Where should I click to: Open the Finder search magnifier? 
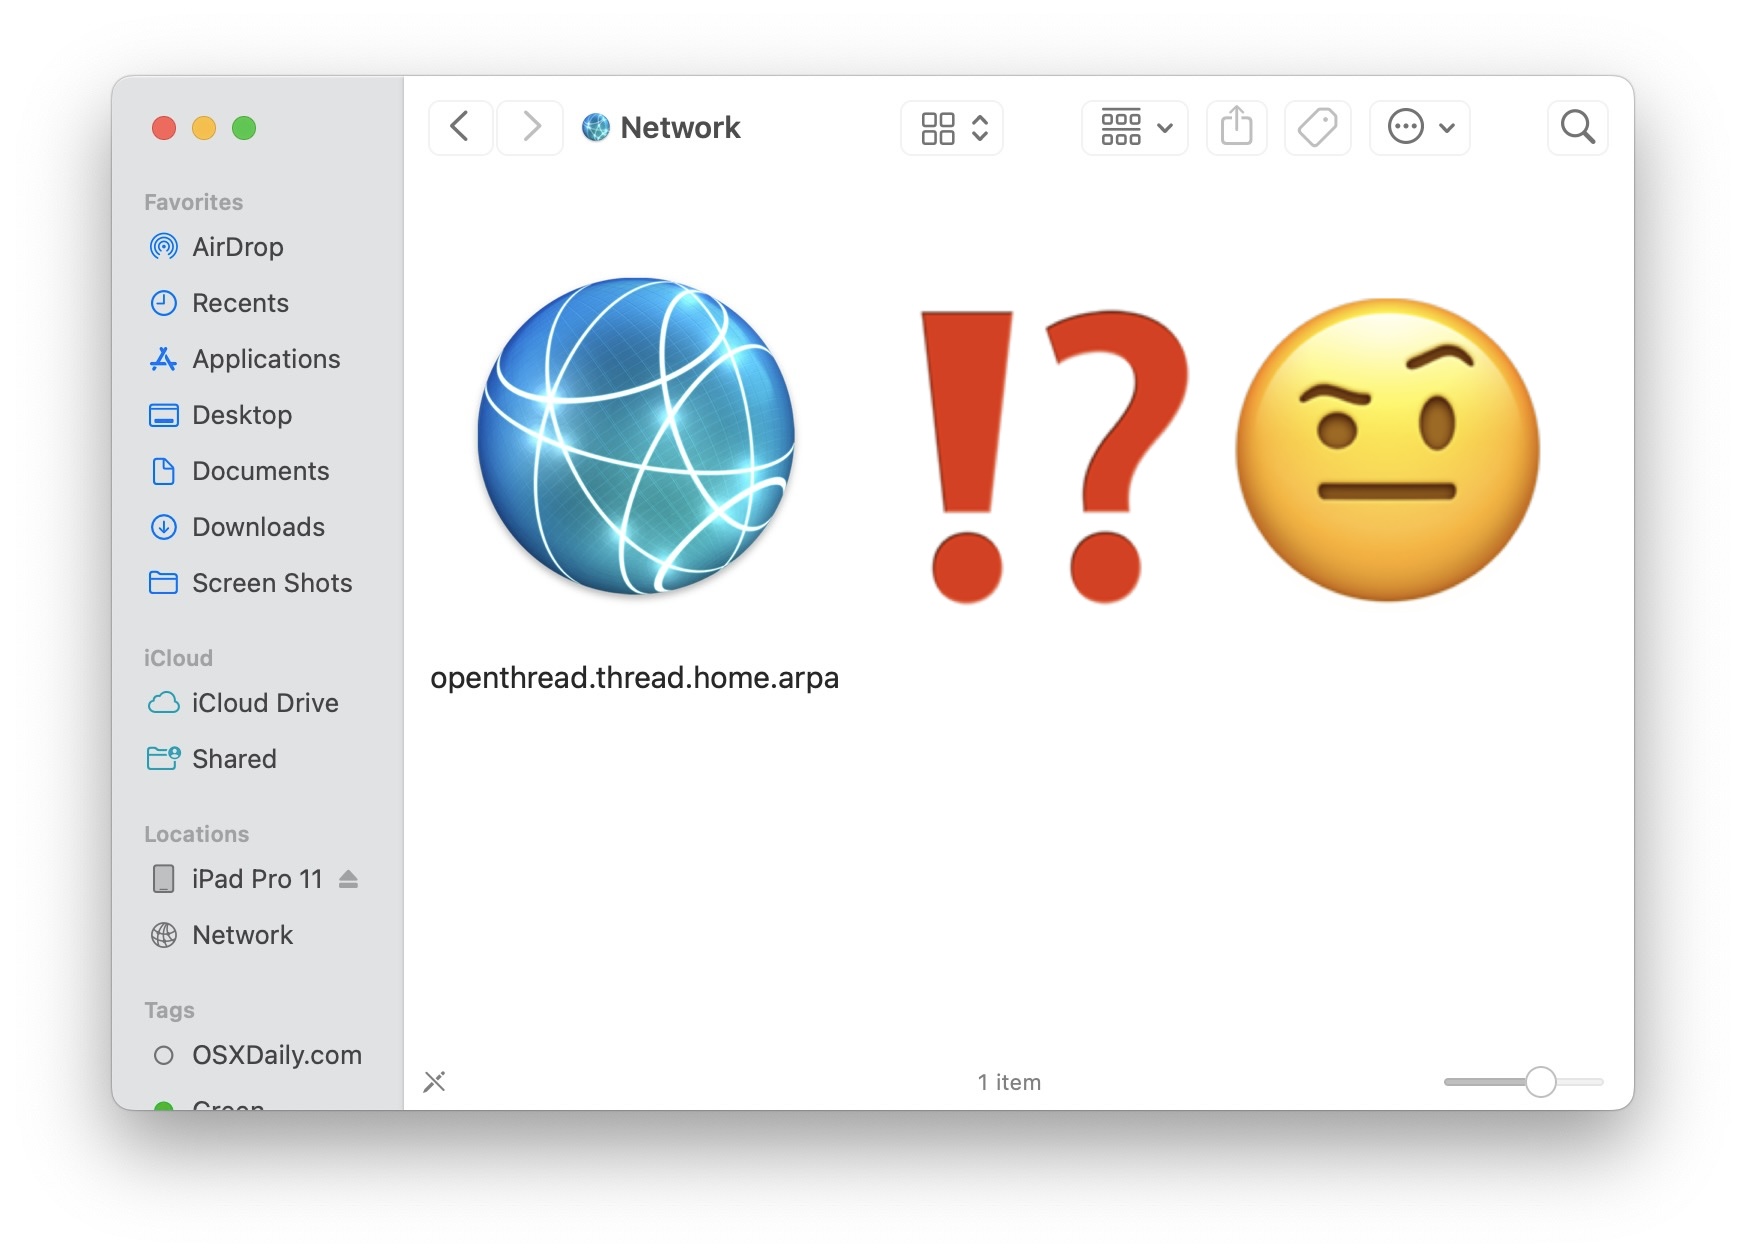point(1577,127)
